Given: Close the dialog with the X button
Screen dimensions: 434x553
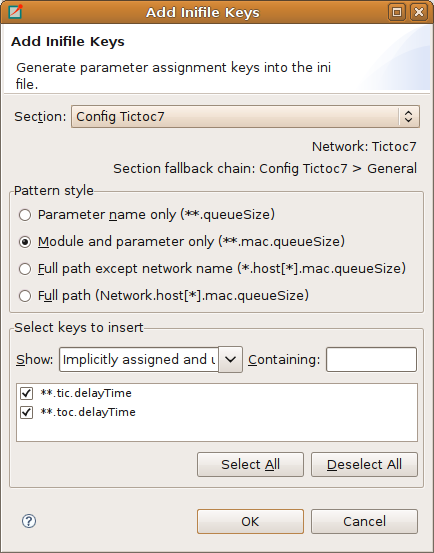Looking at the screenshot, I should [x=418, y=12].
